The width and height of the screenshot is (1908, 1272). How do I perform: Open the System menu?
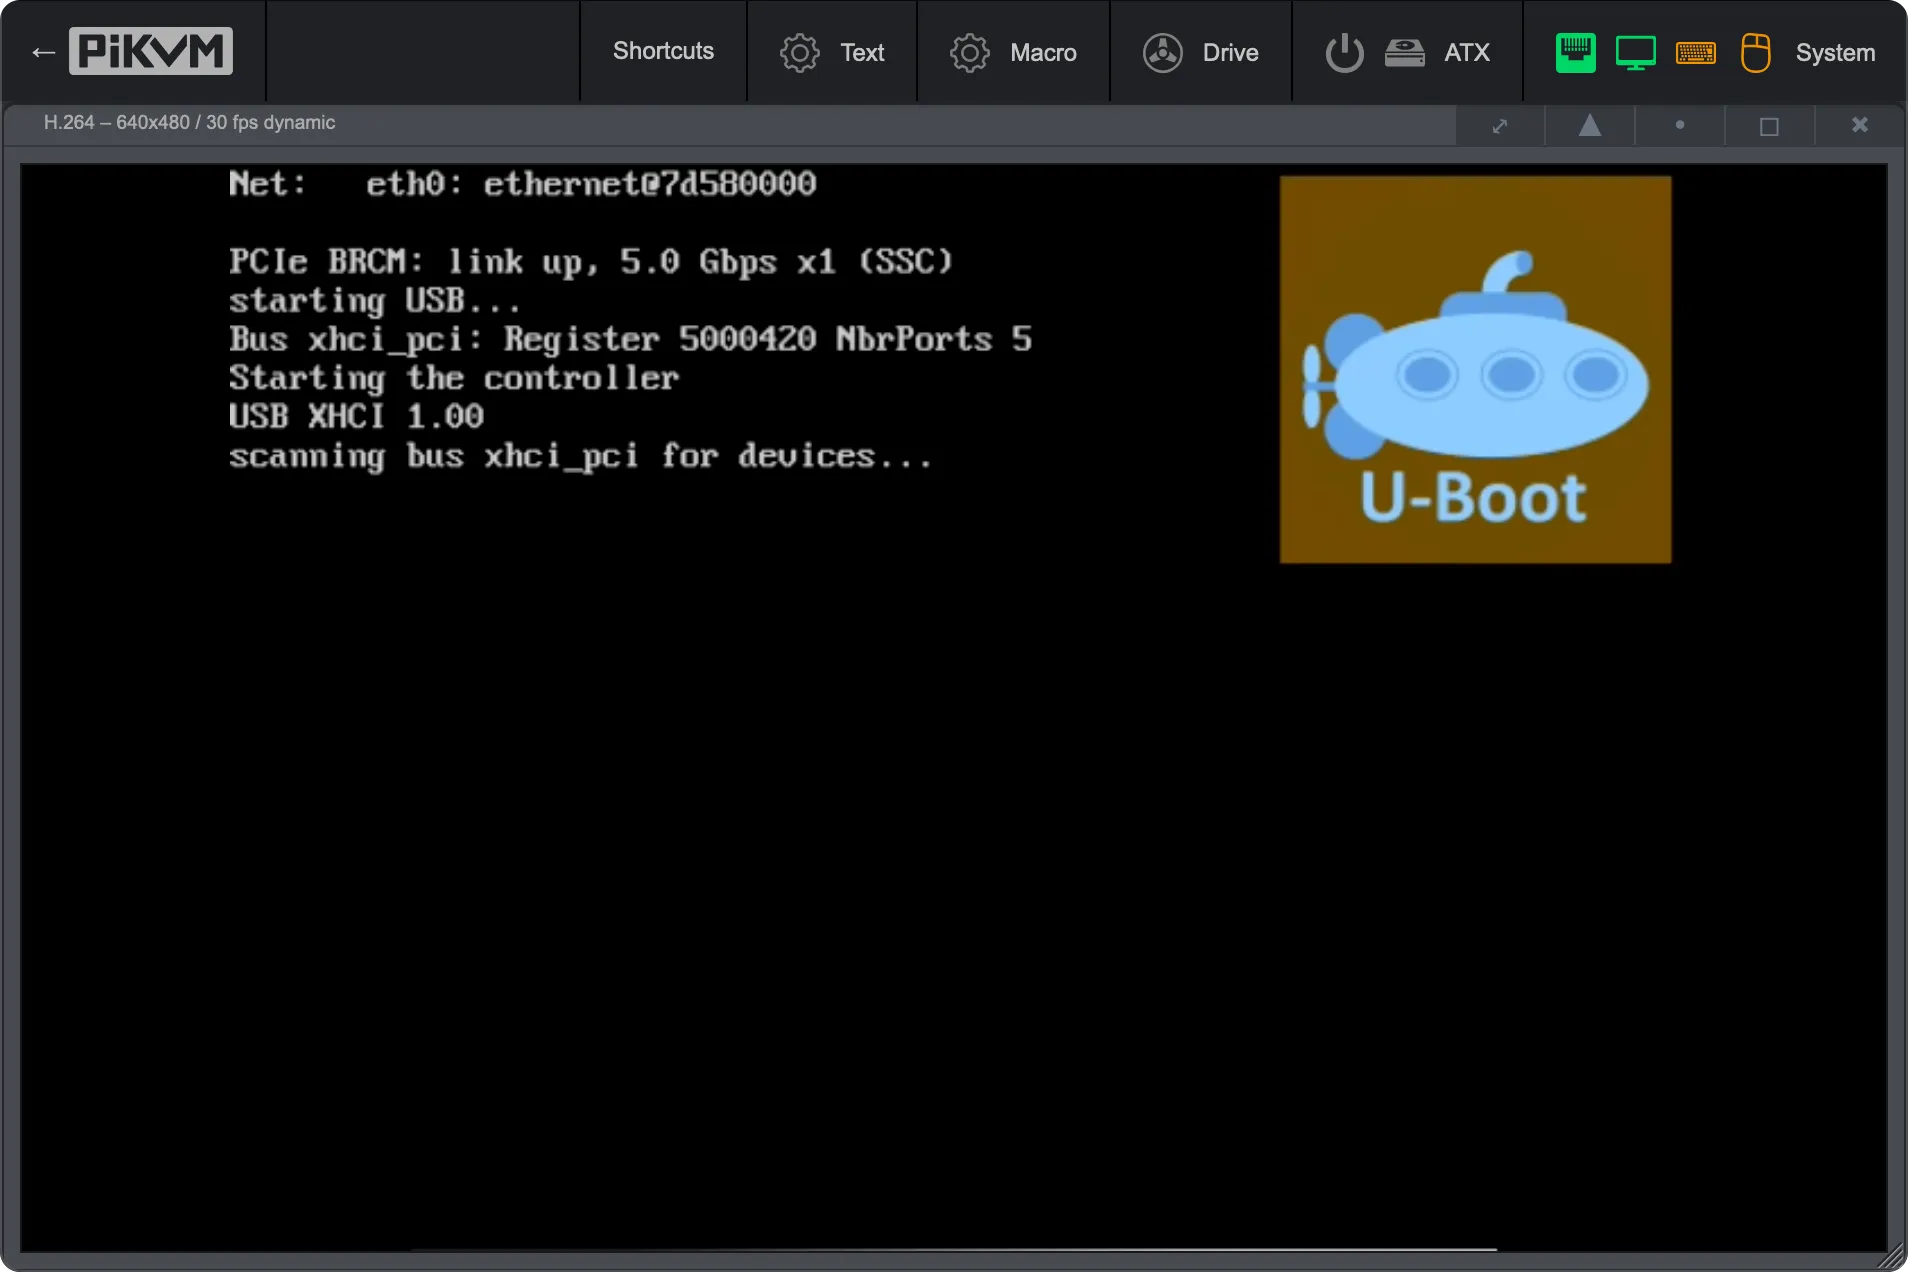pyautogui.click(x=1835, y=52)
